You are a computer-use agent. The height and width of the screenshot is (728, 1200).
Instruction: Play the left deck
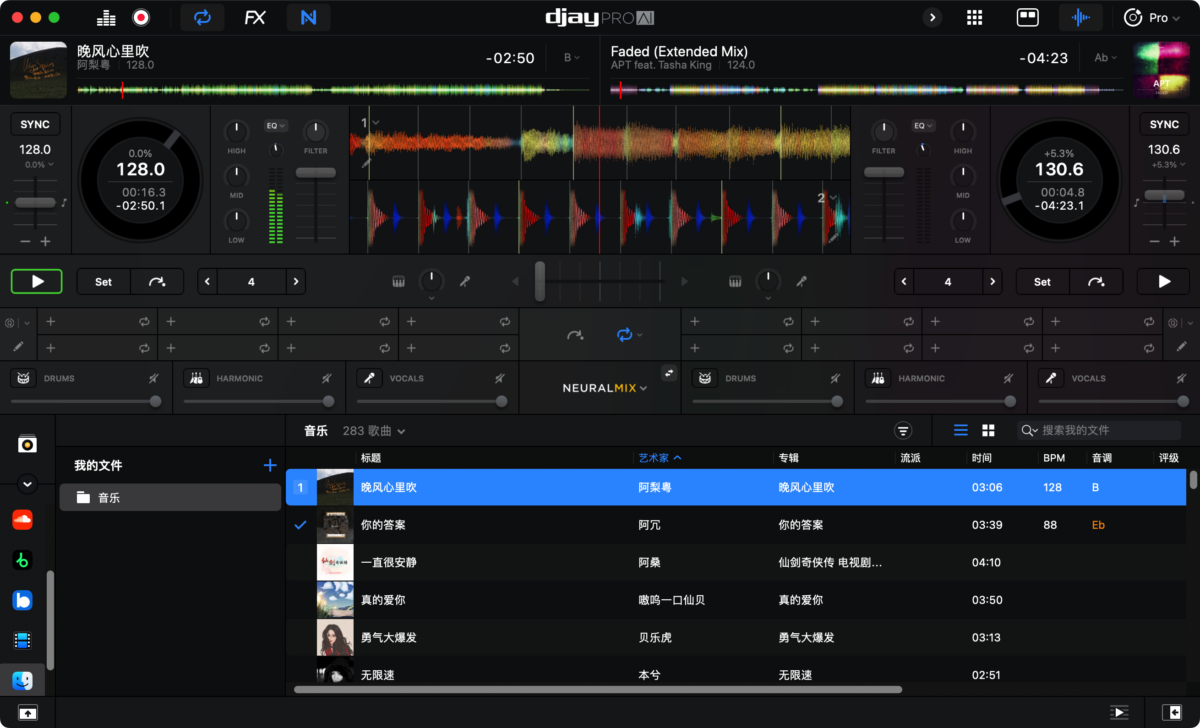pyautogui.click(x=37, y=282)
